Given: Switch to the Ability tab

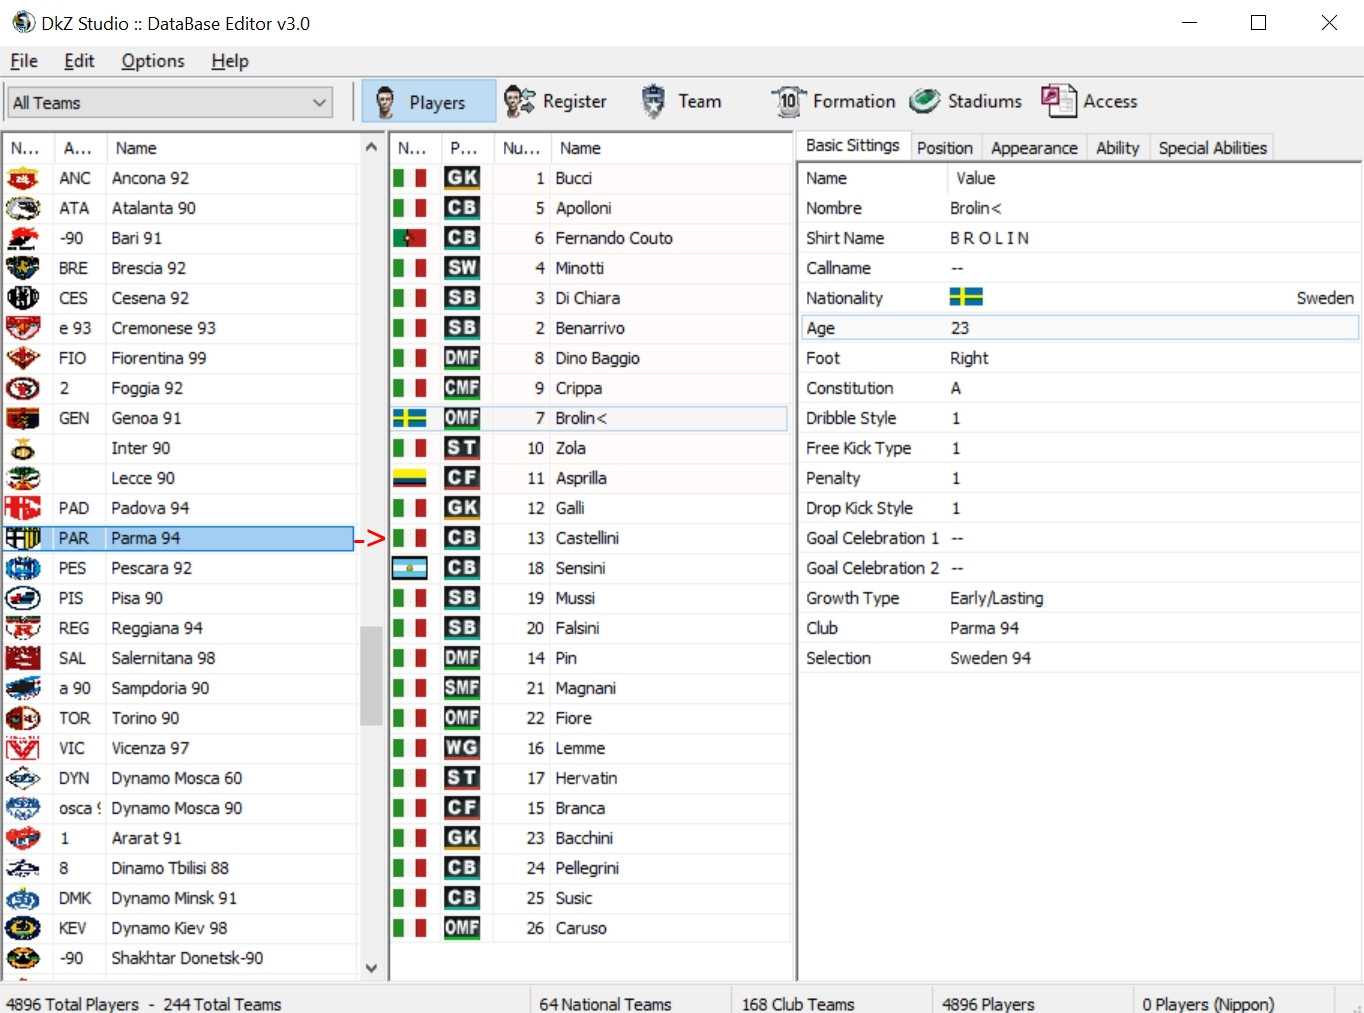Looking at the screenshot, I should 1117,148.
